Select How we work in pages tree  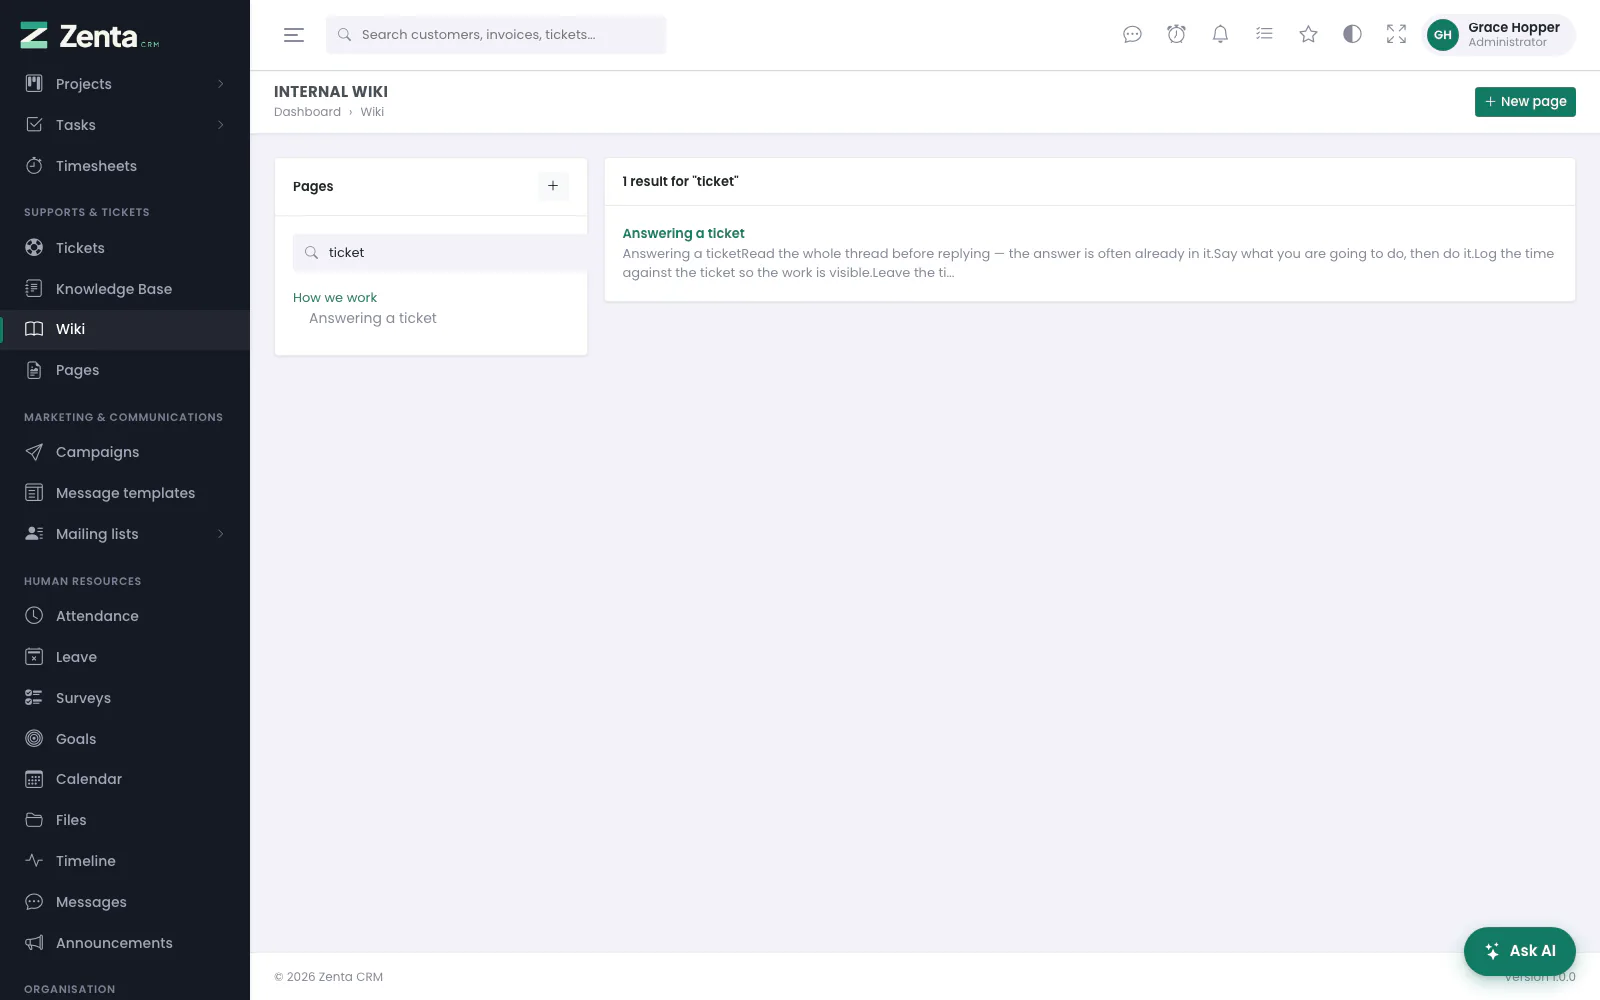[335, 298]
